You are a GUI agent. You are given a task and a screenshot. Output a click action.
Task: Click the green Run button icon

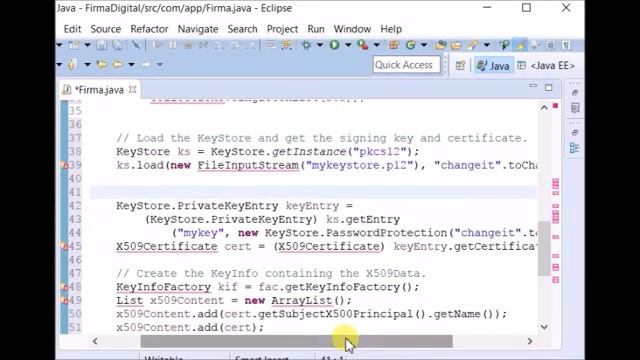pos(335,45)
